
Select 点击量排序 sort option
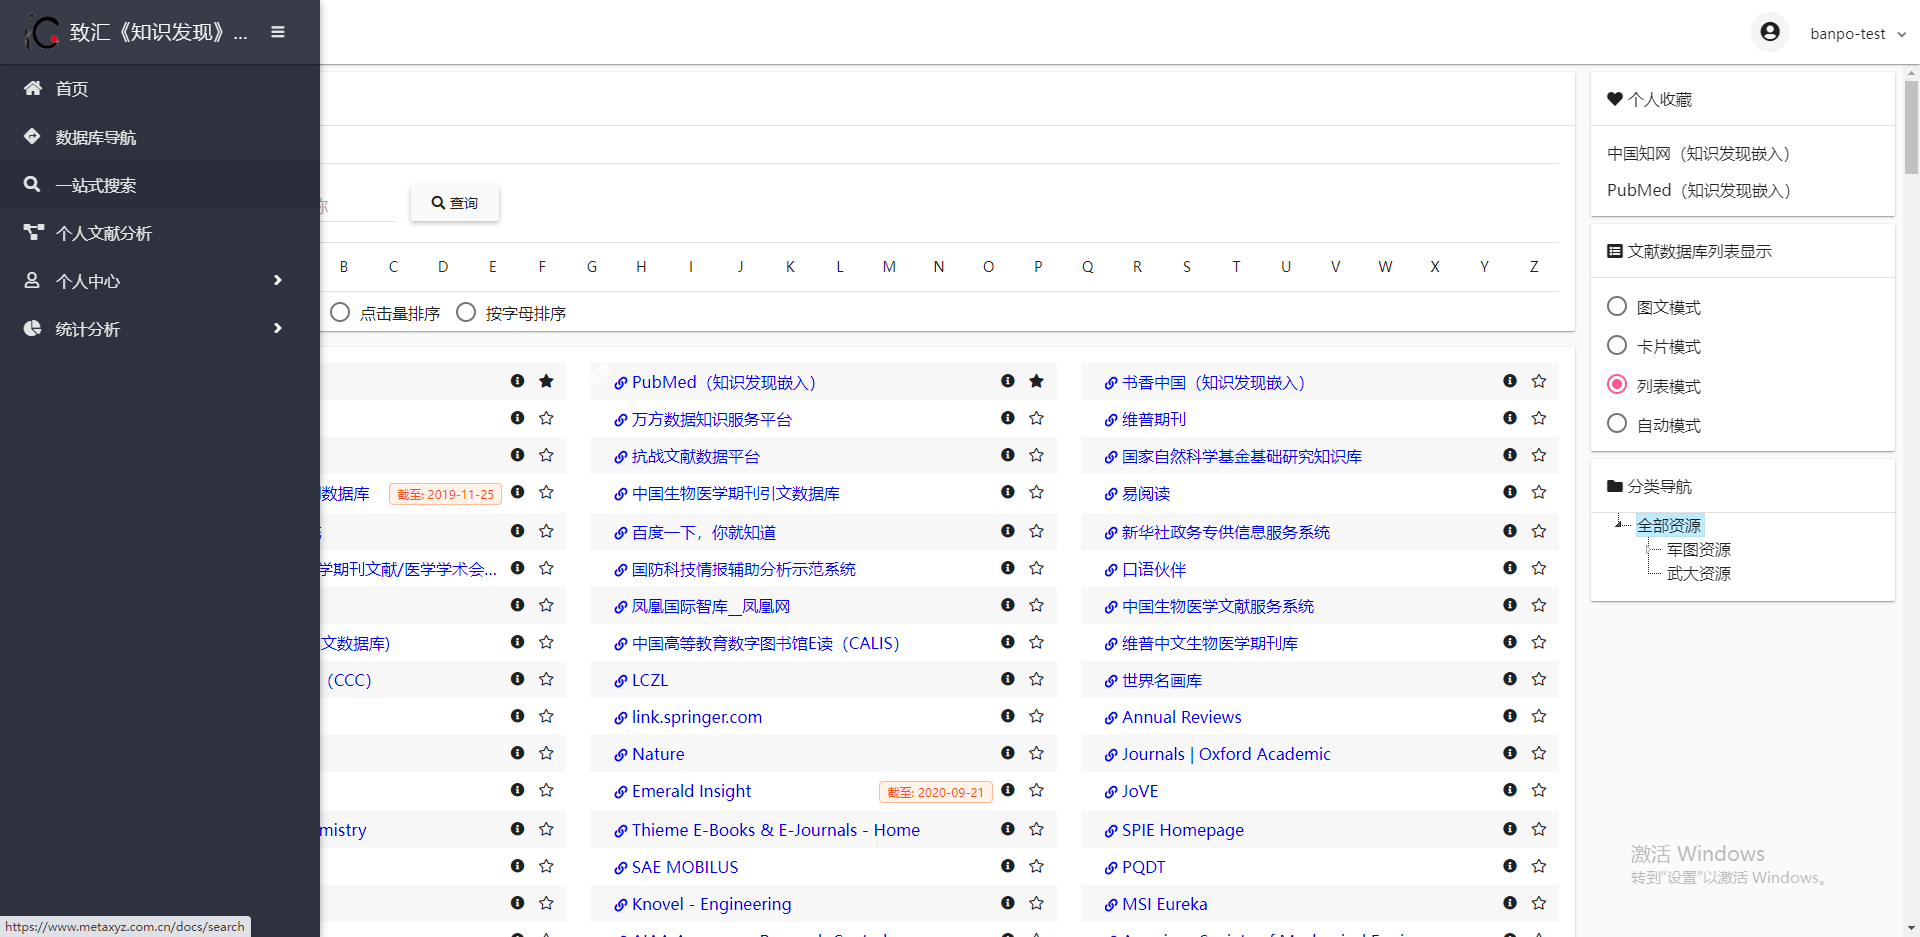340,313
